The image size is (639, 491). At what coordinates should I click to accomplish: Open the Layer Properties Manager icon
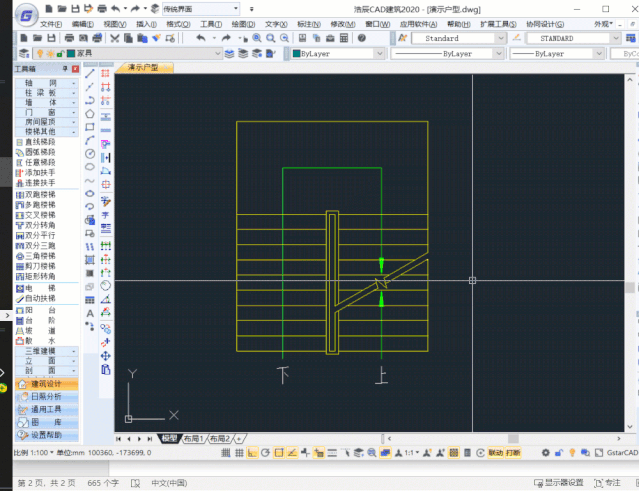coord(24,53)
